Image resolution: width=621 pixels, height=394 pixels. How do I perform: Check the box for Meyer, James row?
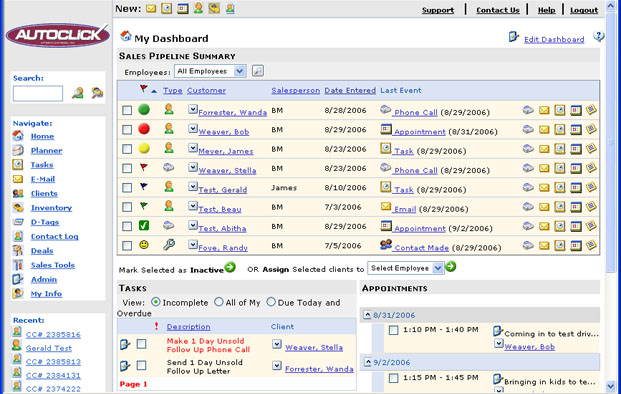tap(127, 149)
